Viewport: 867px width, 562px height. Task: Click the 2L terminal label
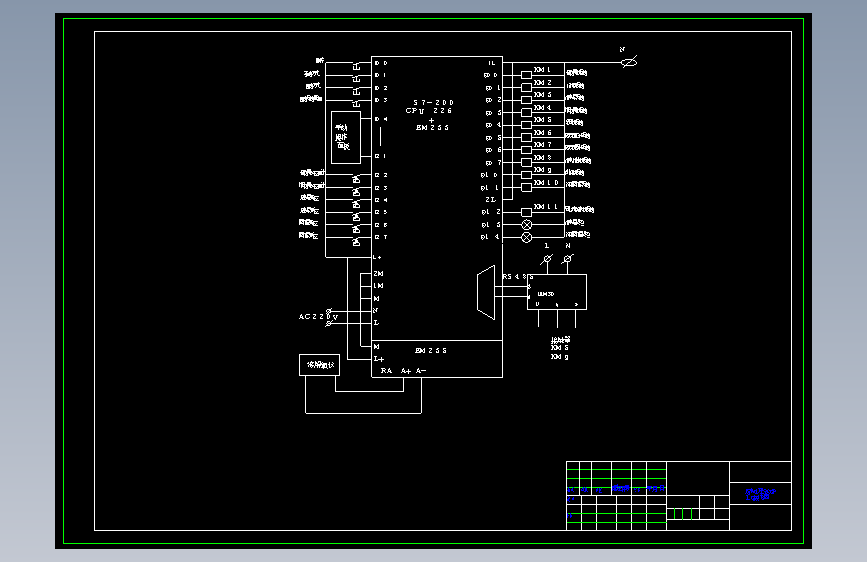[490, 200]
